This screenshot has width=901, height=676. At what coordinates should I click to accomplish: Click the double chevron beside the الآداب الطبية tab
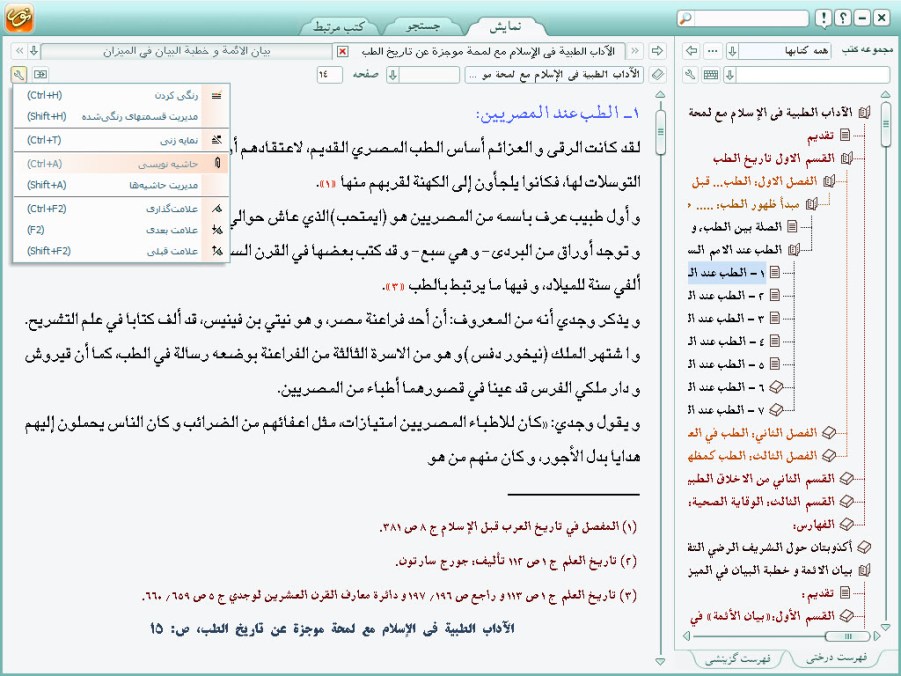point(635,51)
